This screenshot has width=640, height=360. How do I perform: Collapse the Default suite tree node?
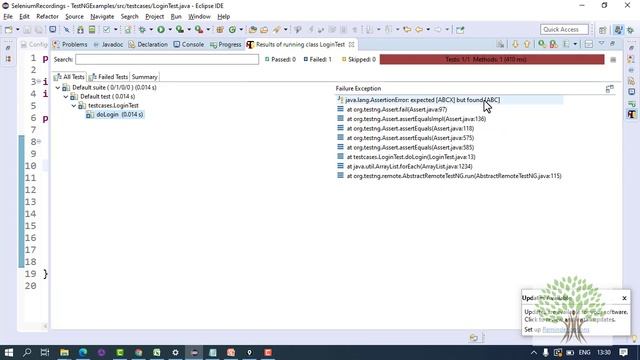pyautogui.click(x=58, y=87)
